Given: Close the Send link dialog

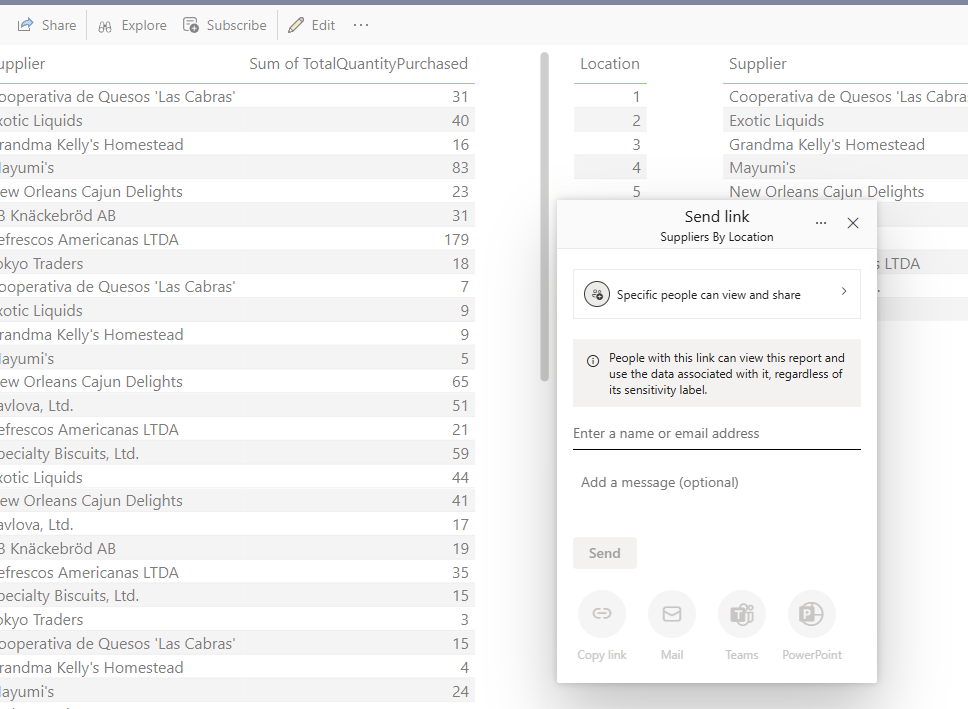Looking at the screenshot, I should point(853,222).
